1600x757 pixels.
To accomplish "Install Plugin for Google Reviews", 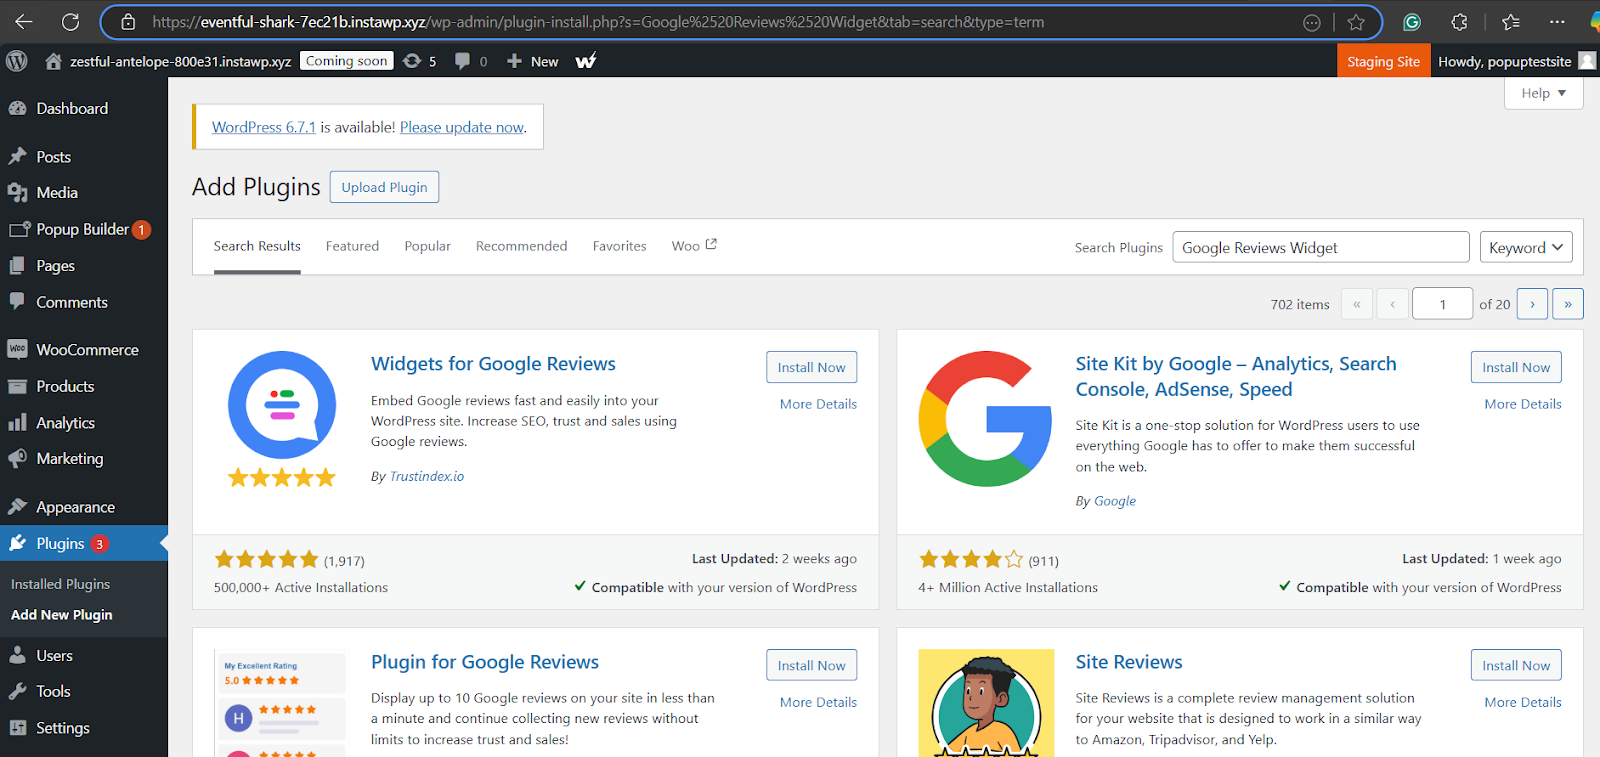I will 811,665.
